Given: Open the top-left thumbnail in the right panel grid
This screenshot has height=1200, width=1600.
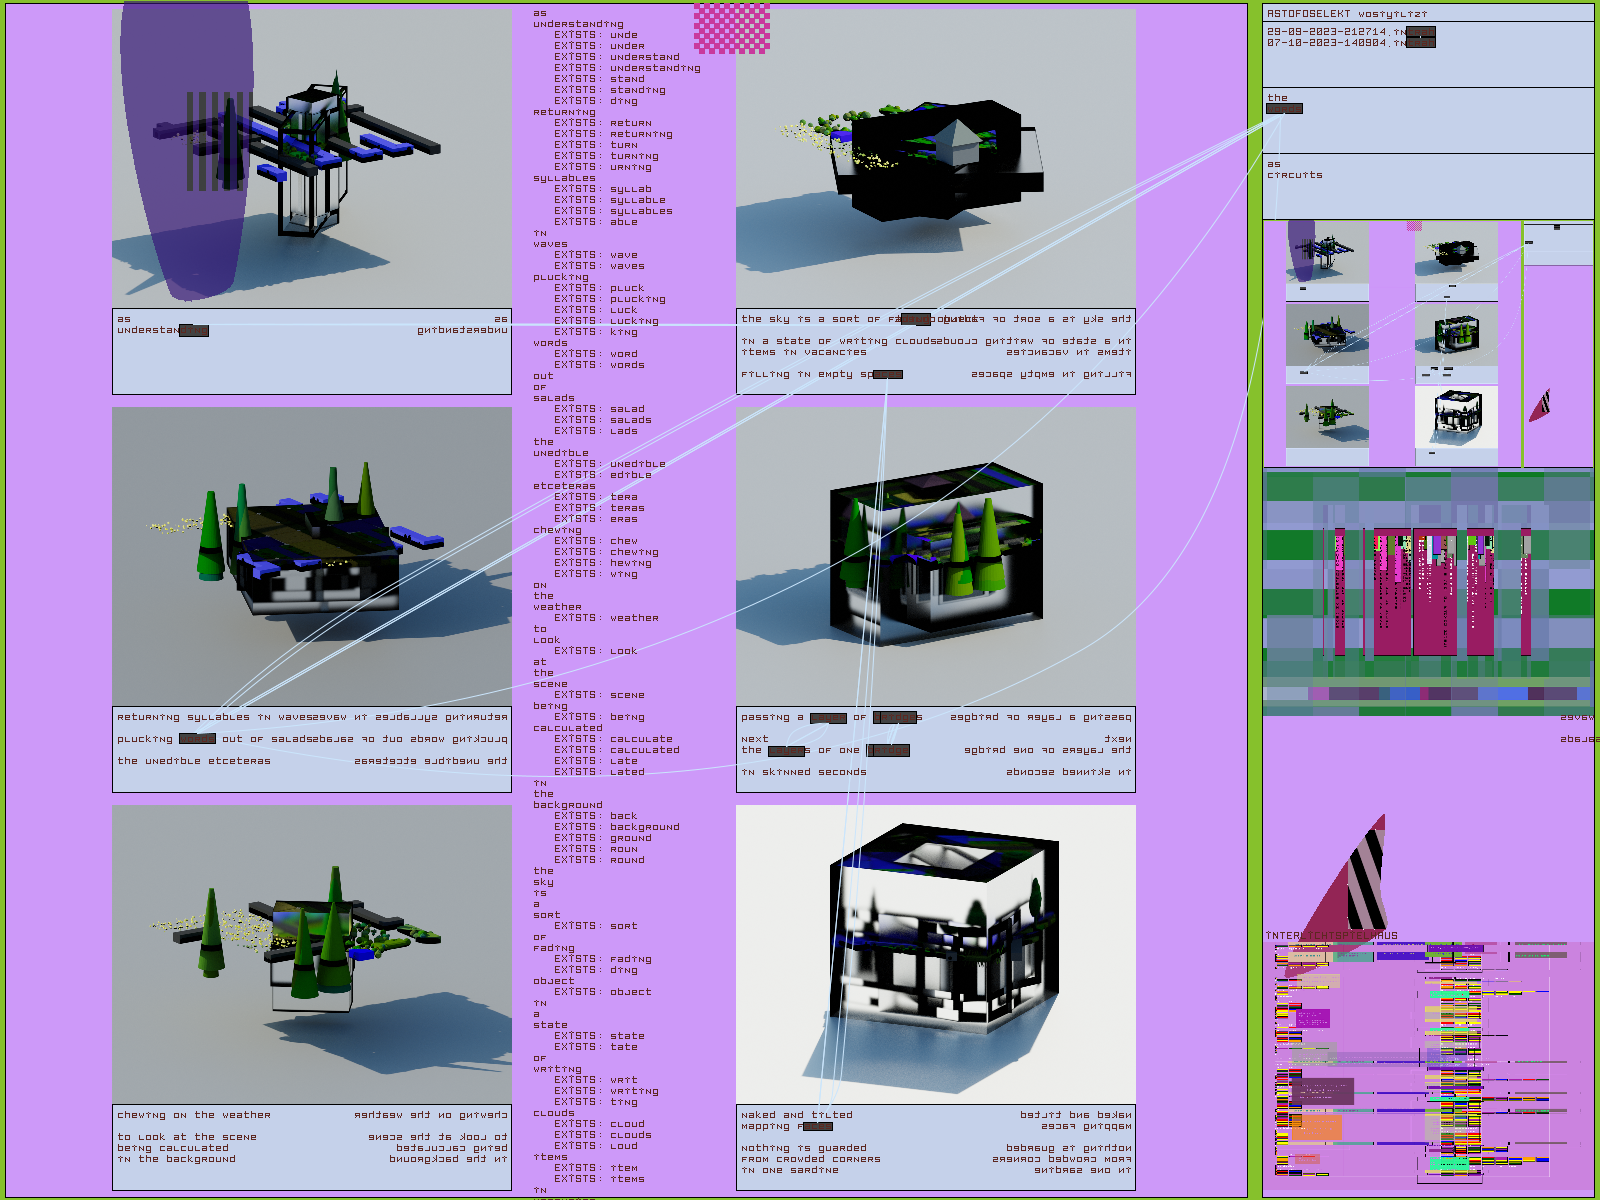Looking at the screenshot, I should [x=1327, y=255].
